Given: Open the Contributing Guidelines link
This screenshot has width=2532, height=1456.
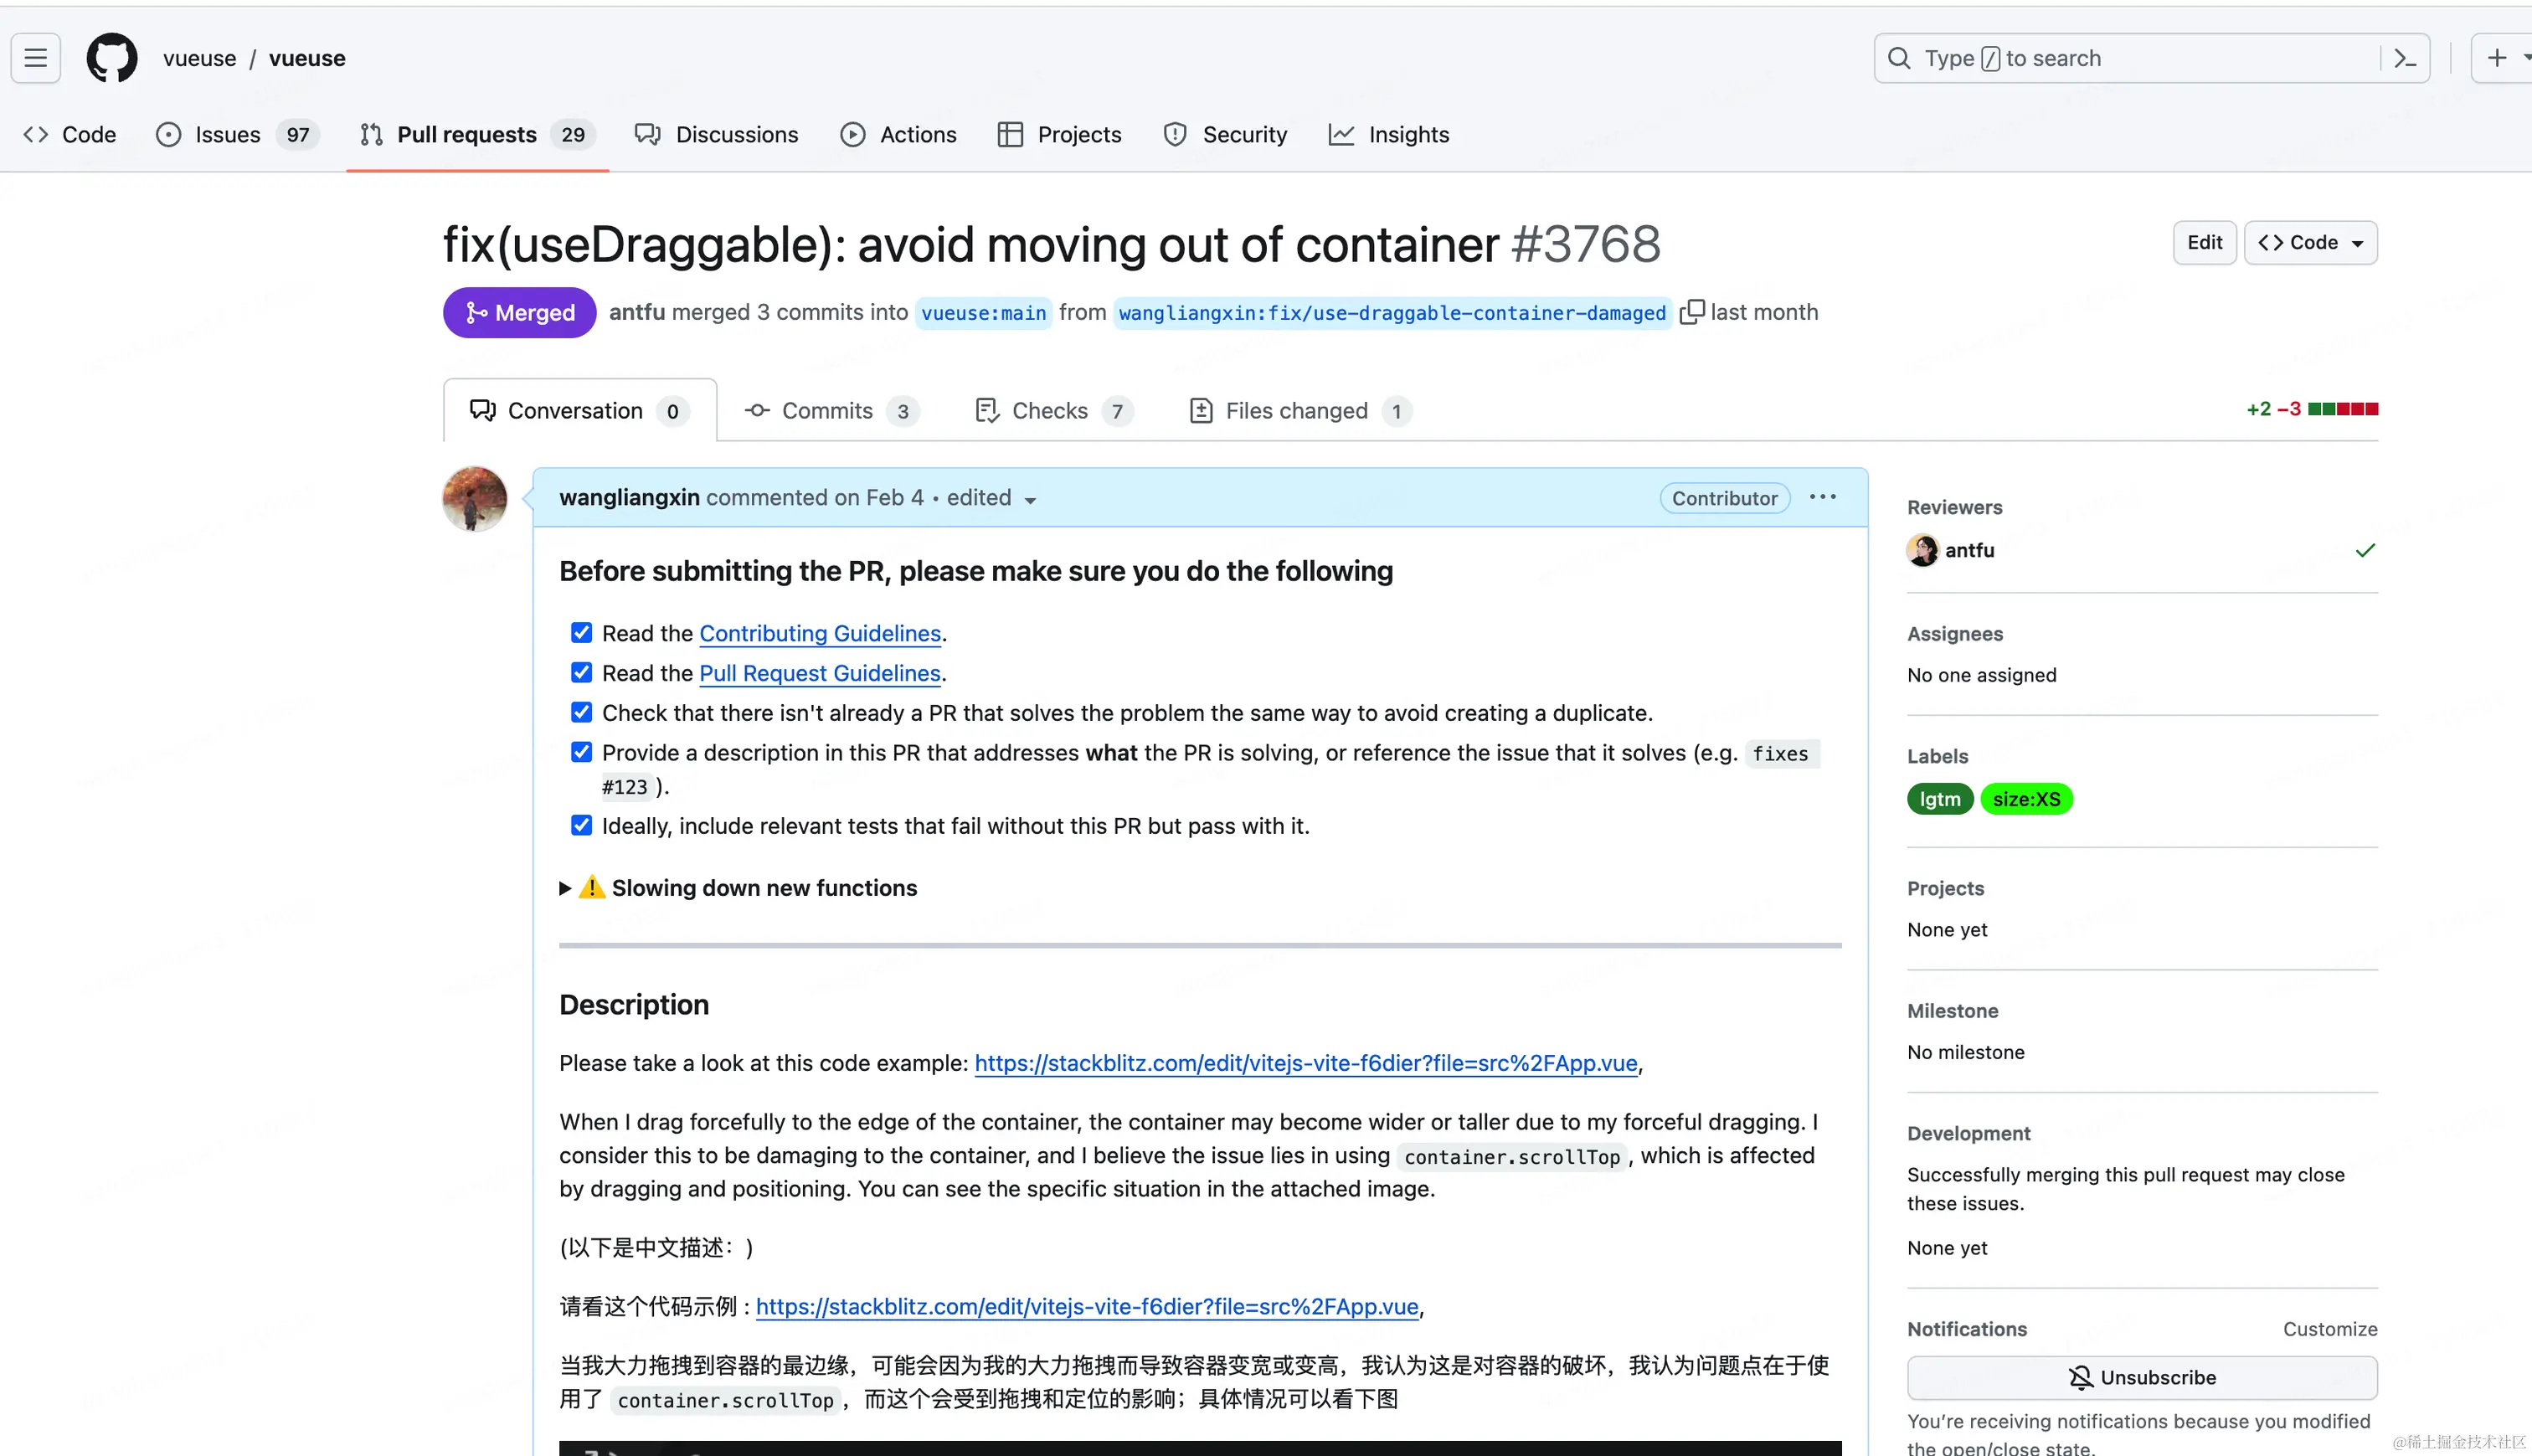Looking at the screenshot, I should 819,633.
